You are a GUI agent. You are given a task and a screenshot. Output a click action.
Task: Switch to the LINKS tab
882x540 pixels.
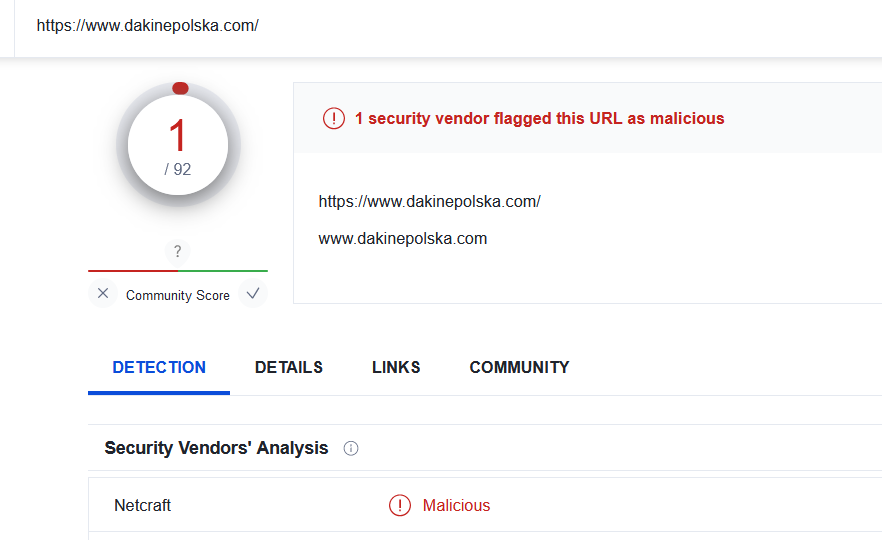point(396,367)
